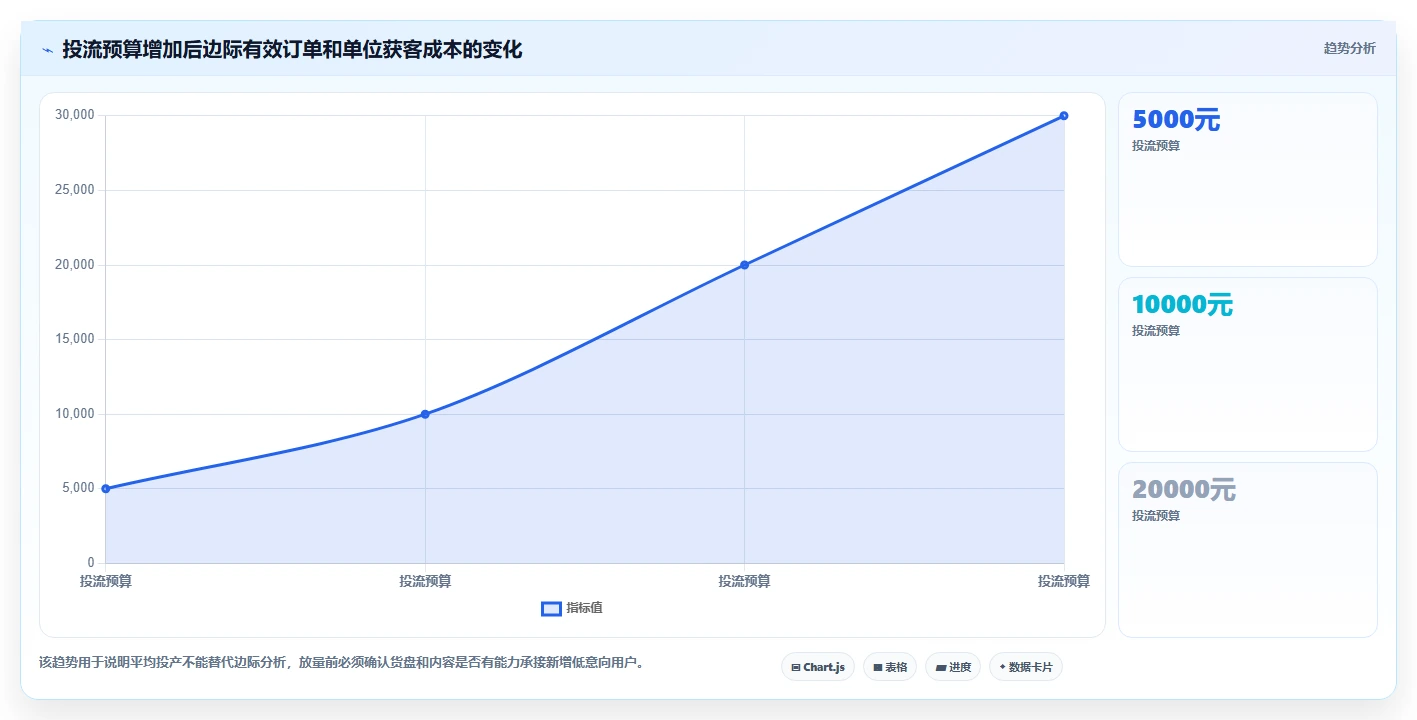1417x720 pixels.
Task: Click the chart data point at value 10,000
Action: tap(425, 414)
